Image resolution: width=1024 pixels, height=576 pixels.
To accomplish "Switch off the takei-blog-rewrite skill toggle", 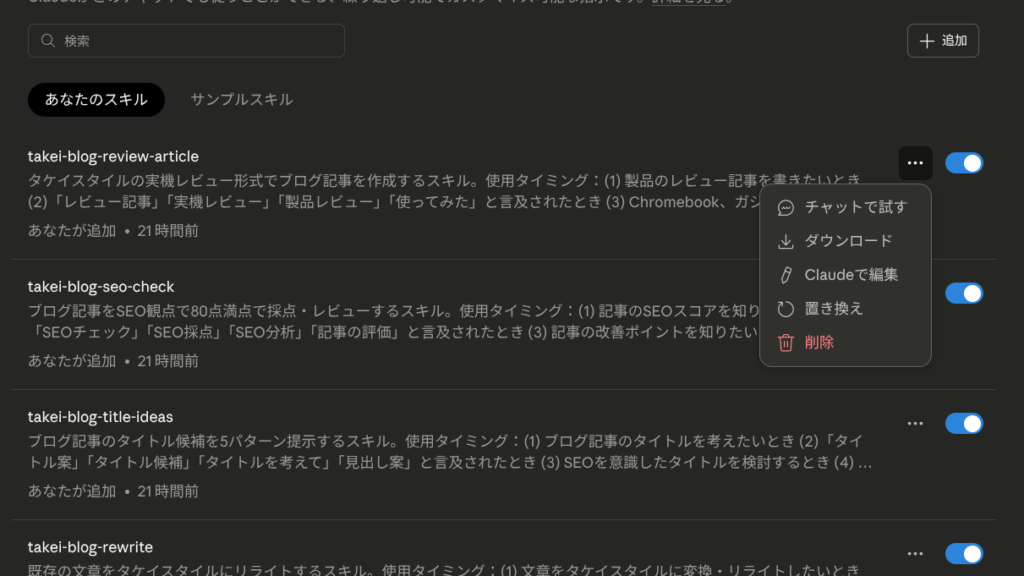I will pos(964,553).
